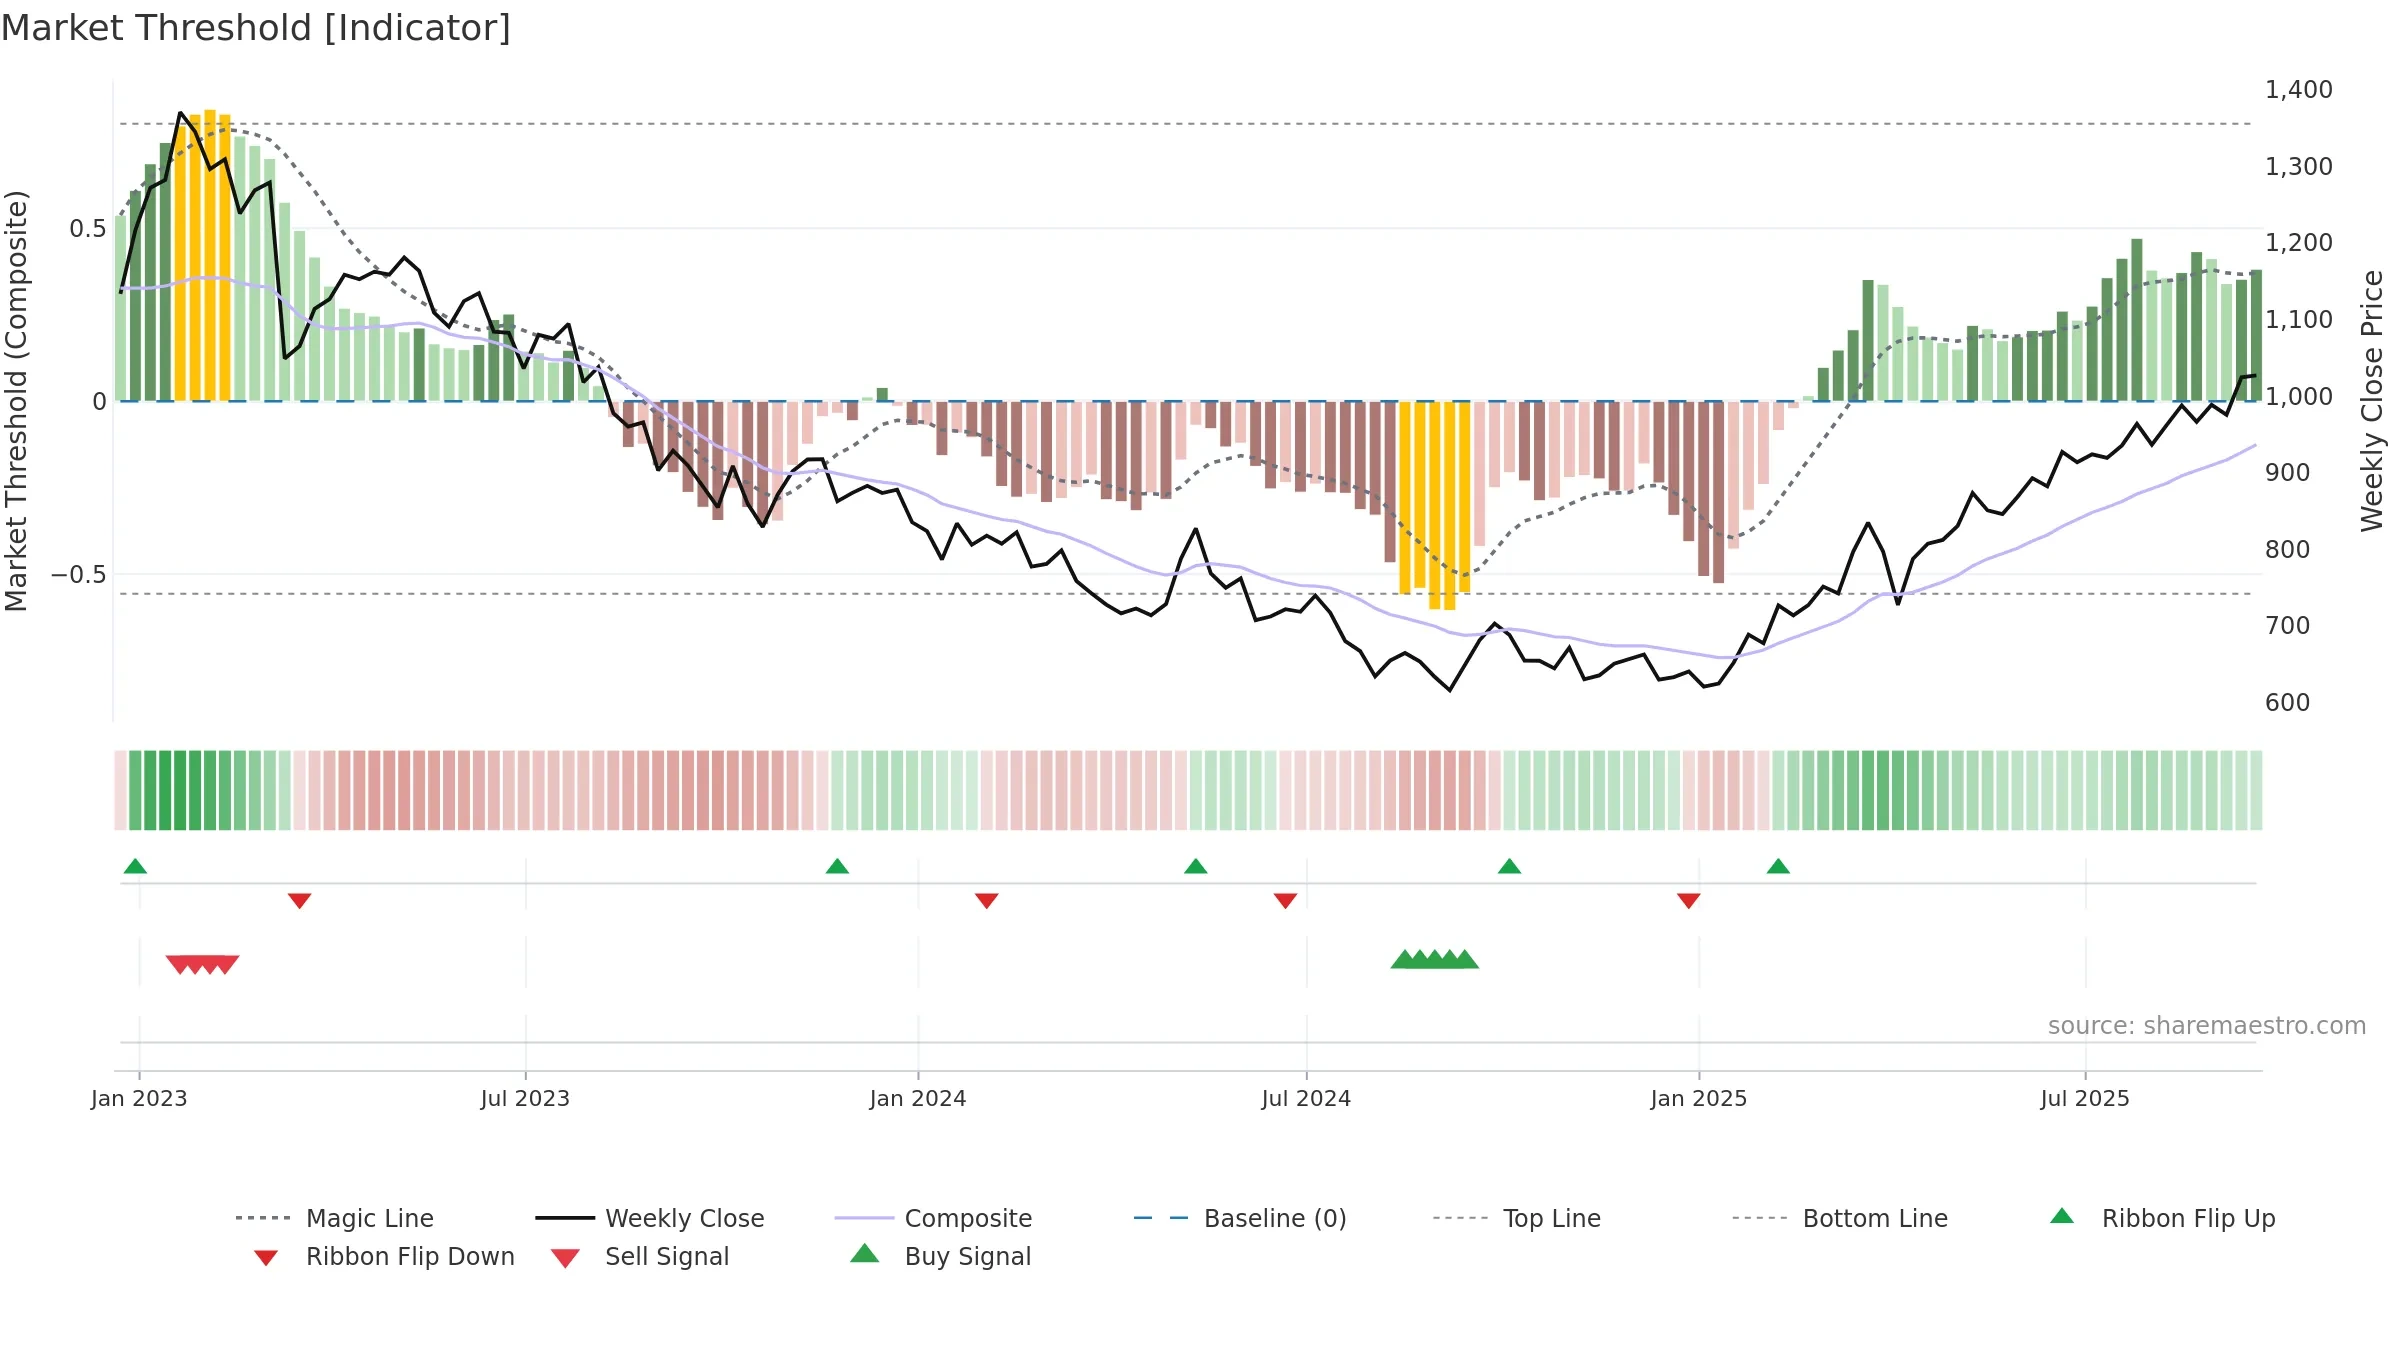Viewport: 2400px width, 1350px height.
Task: Click the Ribbon Flip Up marker near May 2024
Action: coord(1195,866)
